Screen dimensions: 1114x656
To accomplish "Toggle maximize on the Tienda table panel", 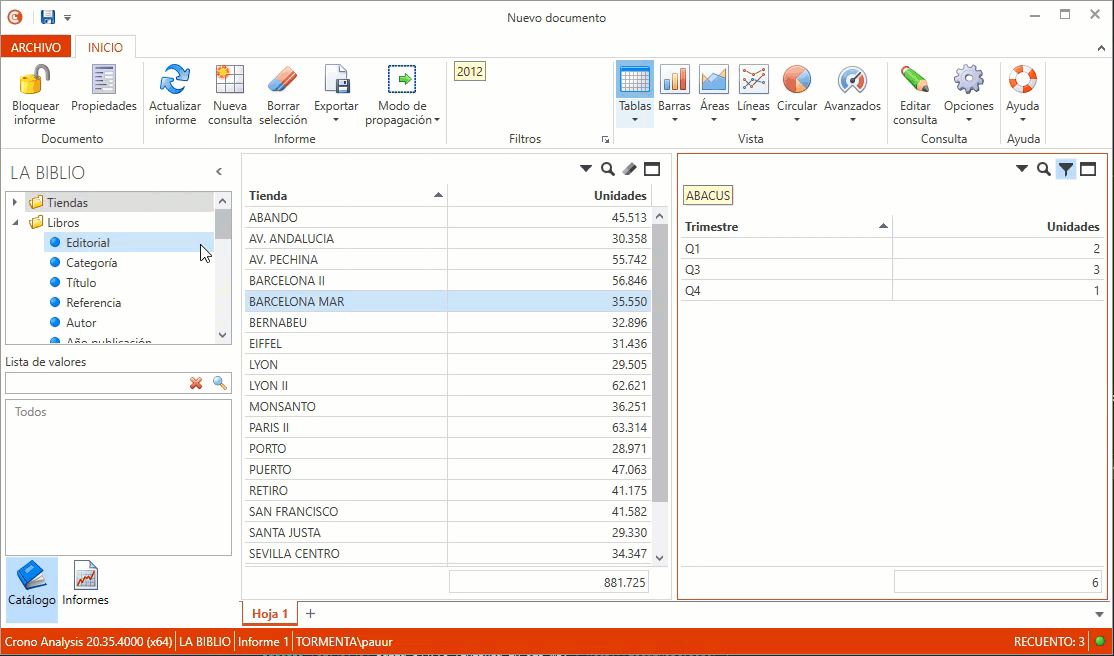I will click(652, 170).
